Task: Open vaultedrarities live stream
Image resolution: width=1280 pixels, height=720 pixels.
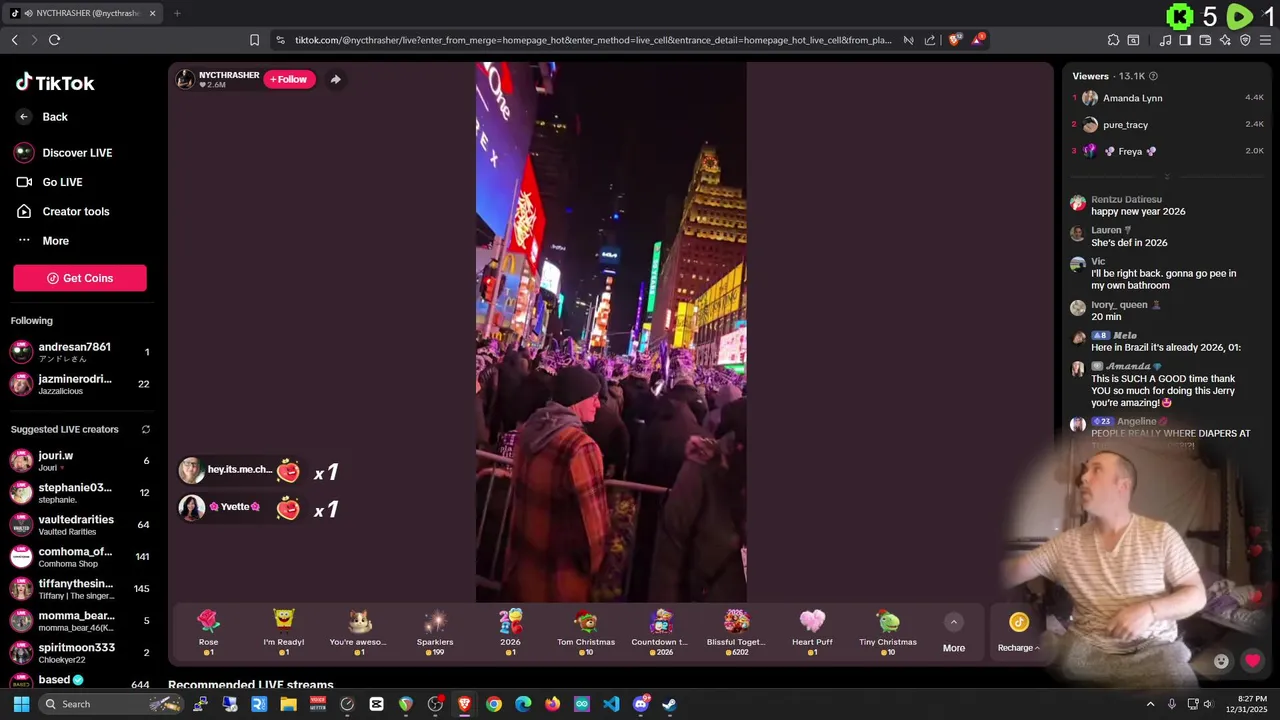Action: point(80,525)
